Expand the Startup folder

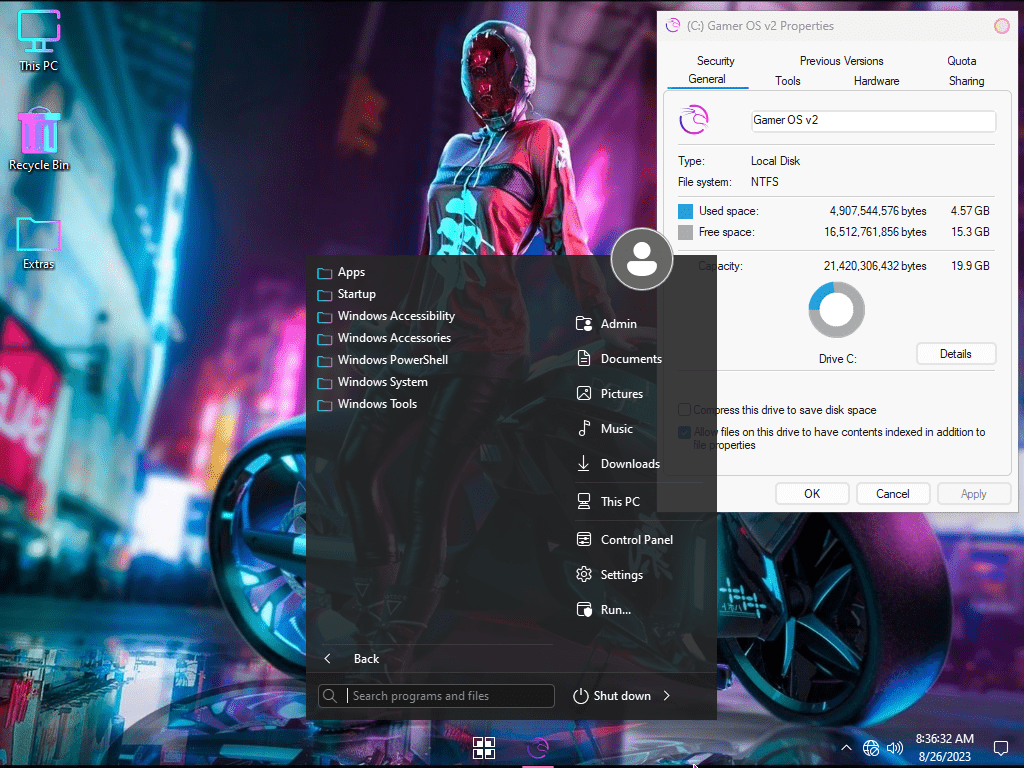tap(347, 295)
